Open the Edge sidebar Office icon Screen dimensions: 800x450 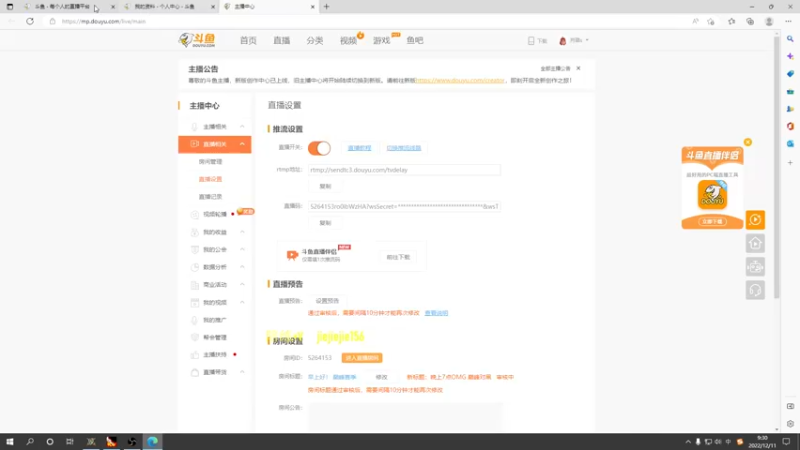790,126
